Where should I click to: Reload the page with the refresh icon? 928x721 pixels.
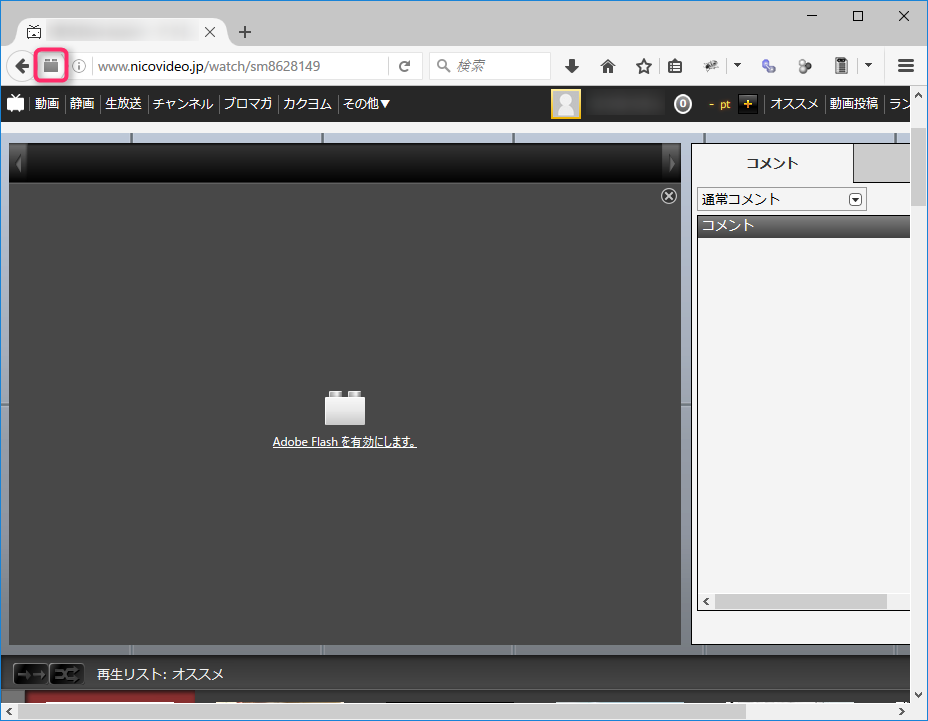pyautogui.click(x=404, y=66)
